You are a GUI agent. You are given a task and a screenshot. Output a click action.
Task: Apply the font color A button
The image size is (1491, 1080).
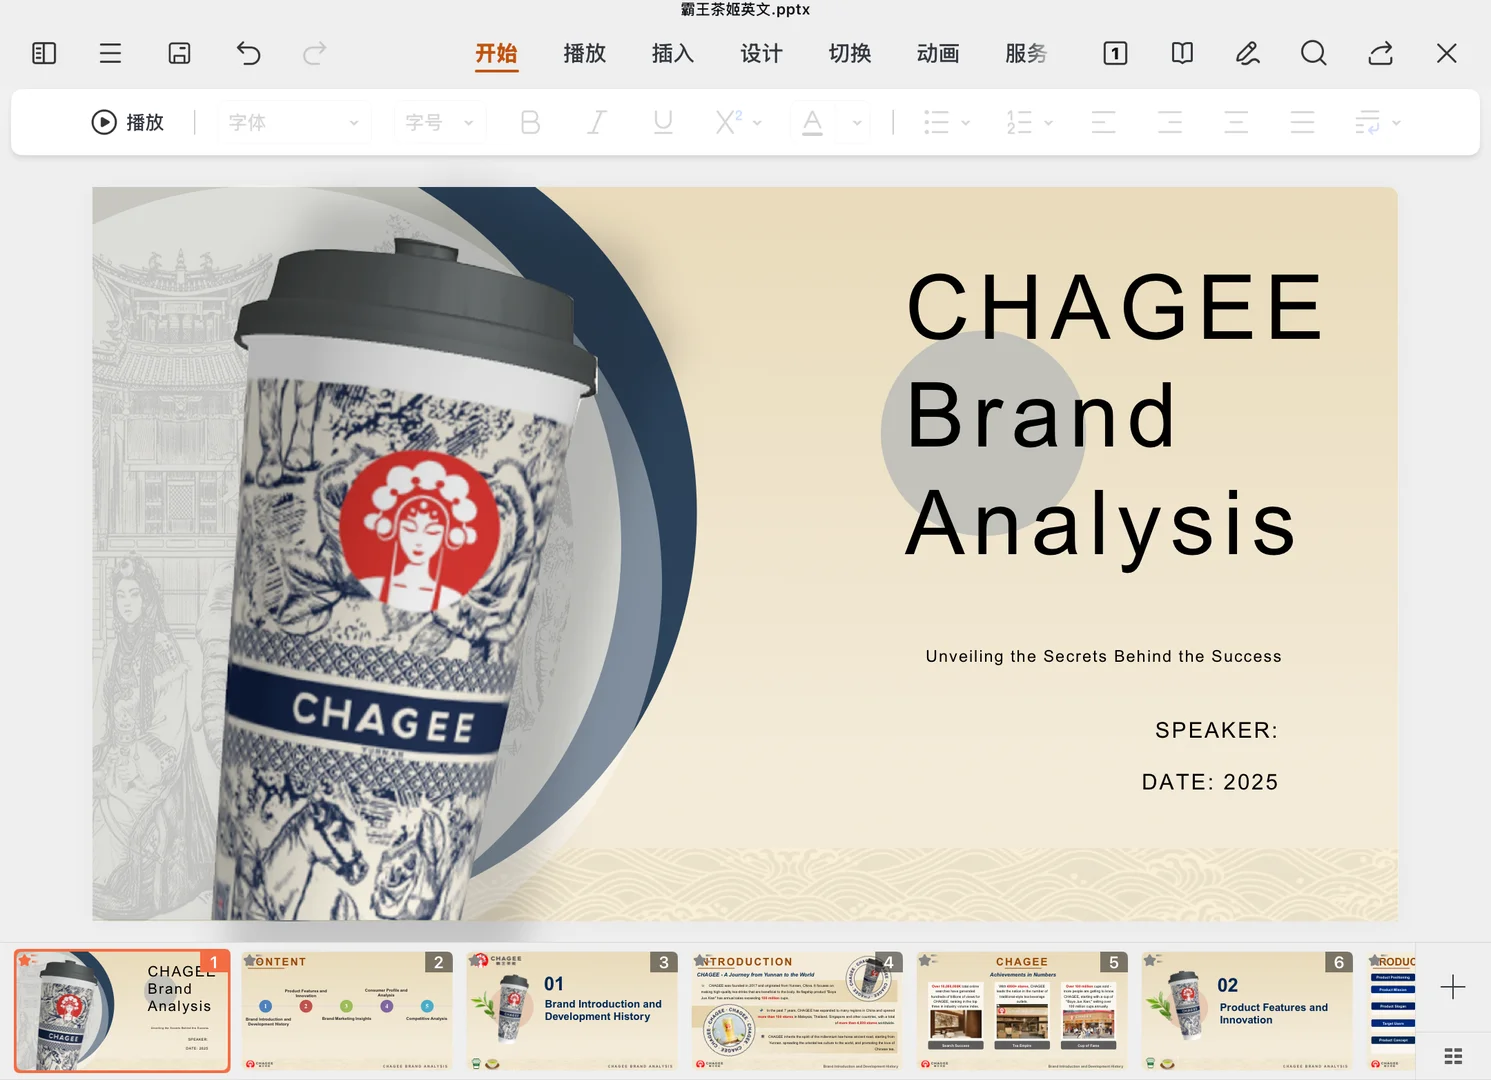click(x=812, y=122)
